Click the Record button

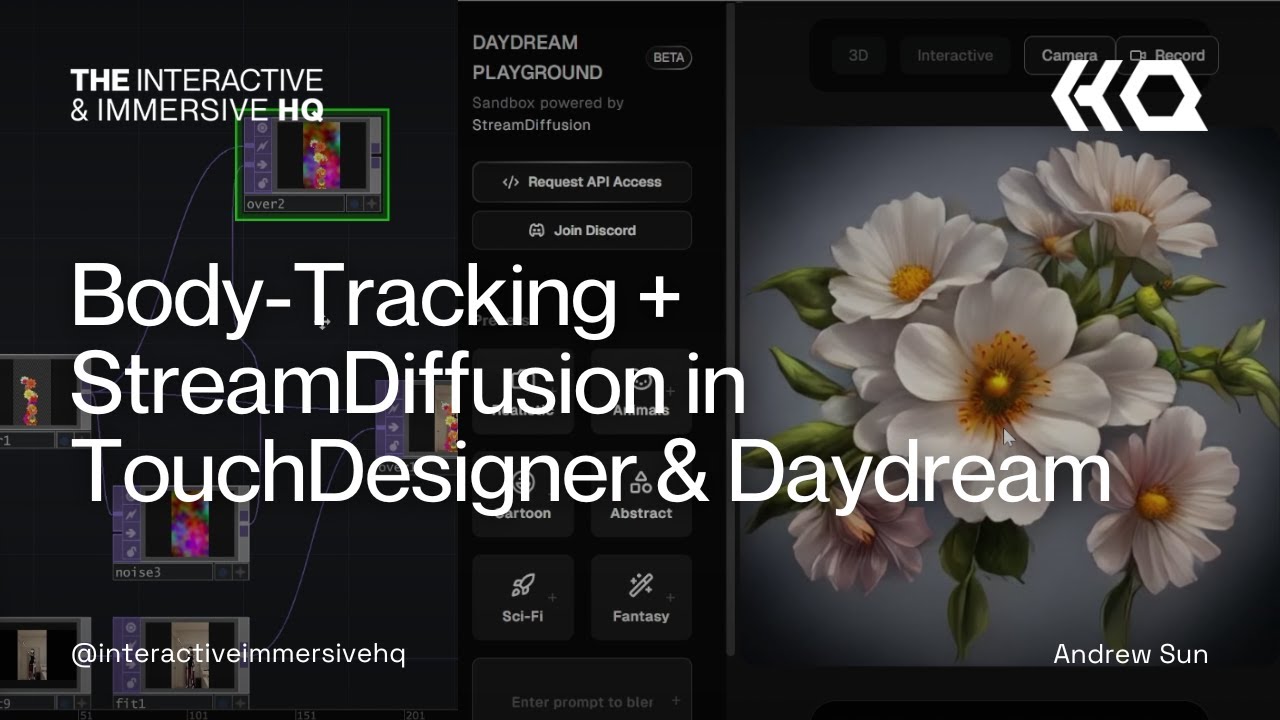1168,56
